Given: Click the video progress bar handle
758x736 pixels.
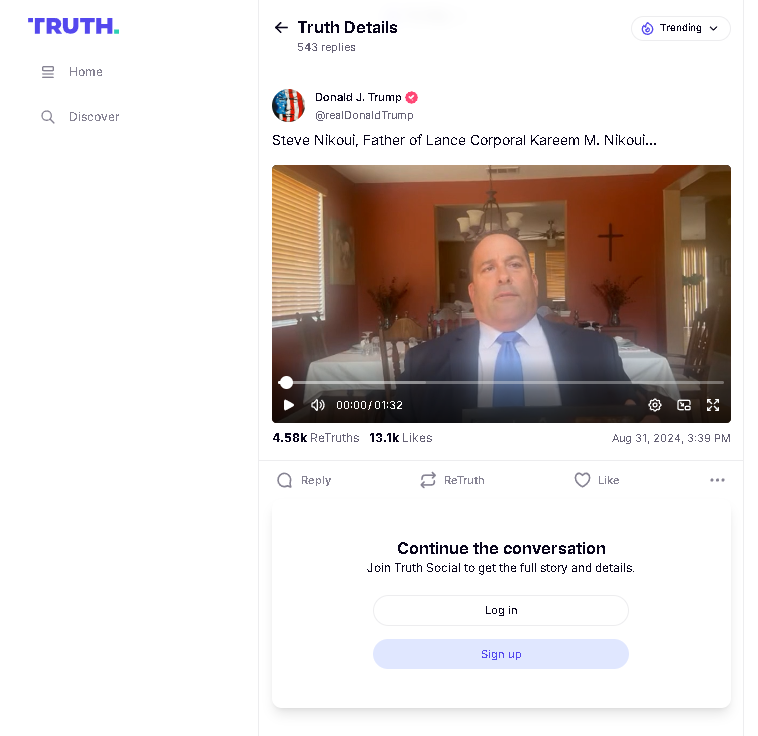Looking at the screenshot, I should click(x=286, y=383).
